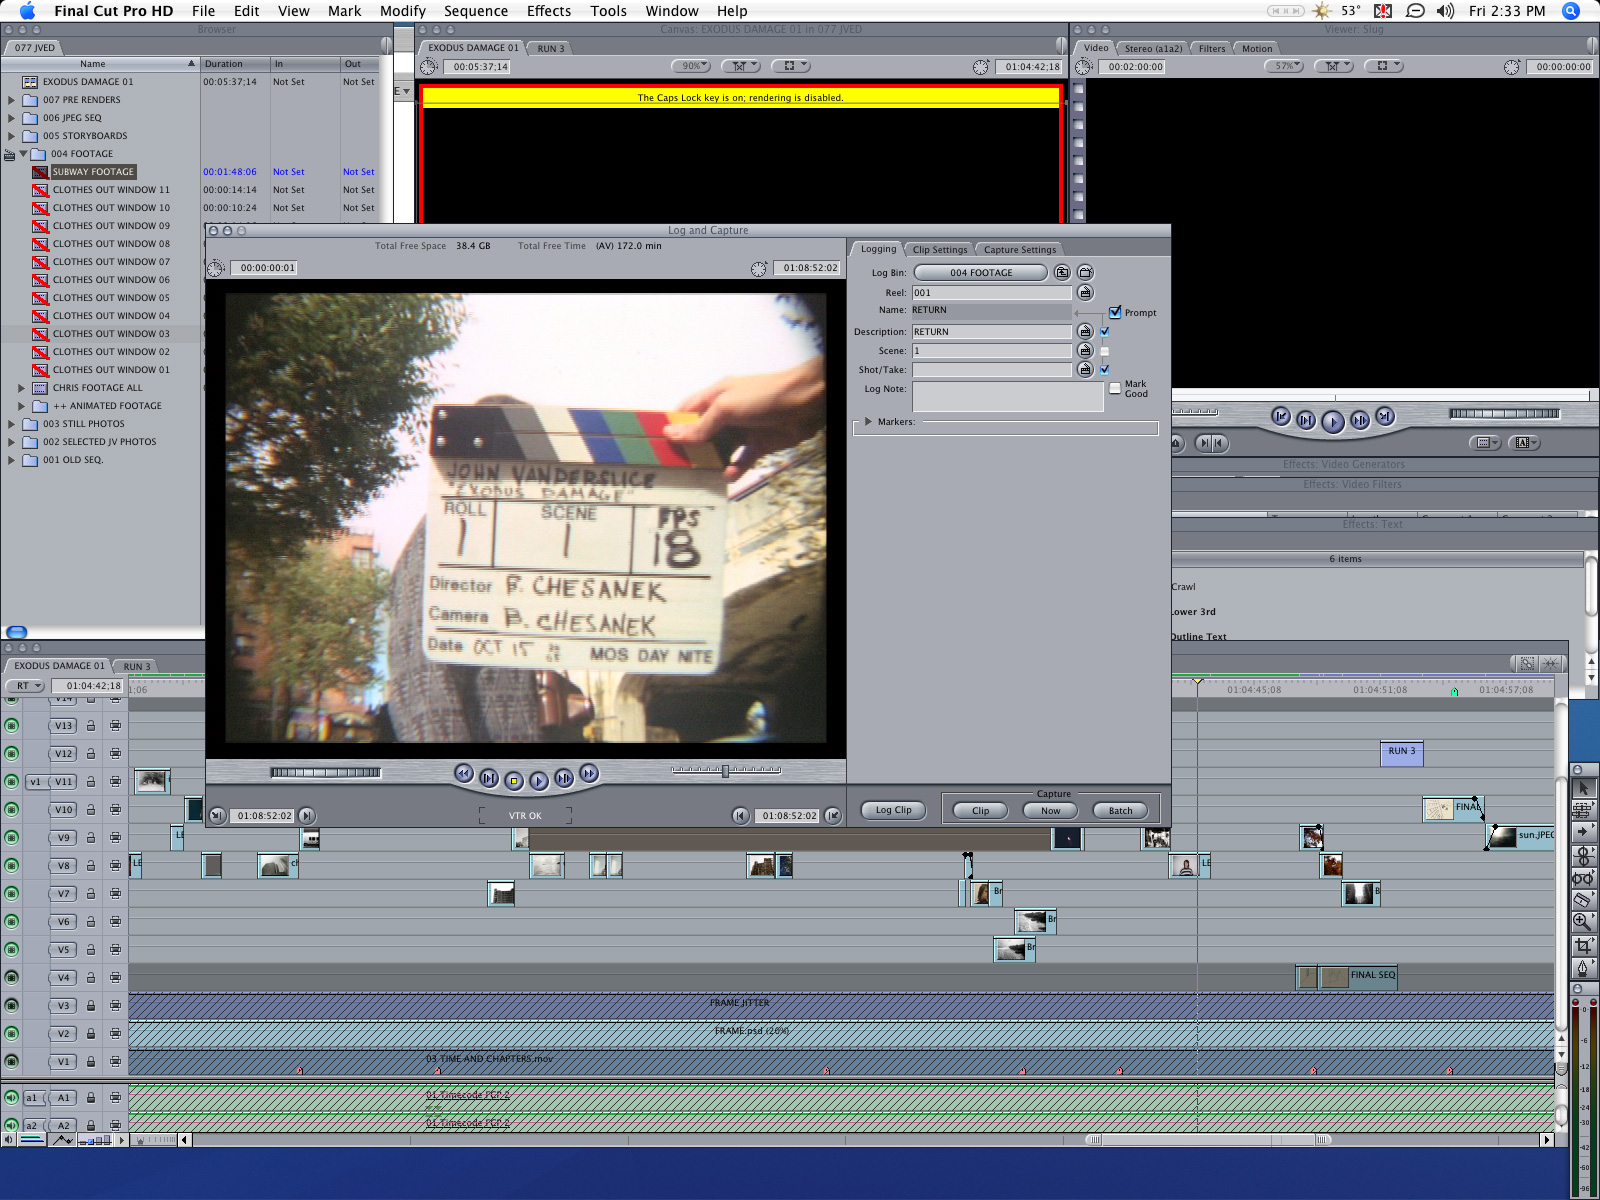Open the Viewer 57% zoom dropdown
The width and height of the screenshot is (1600, 1200).
(1284, 66)
